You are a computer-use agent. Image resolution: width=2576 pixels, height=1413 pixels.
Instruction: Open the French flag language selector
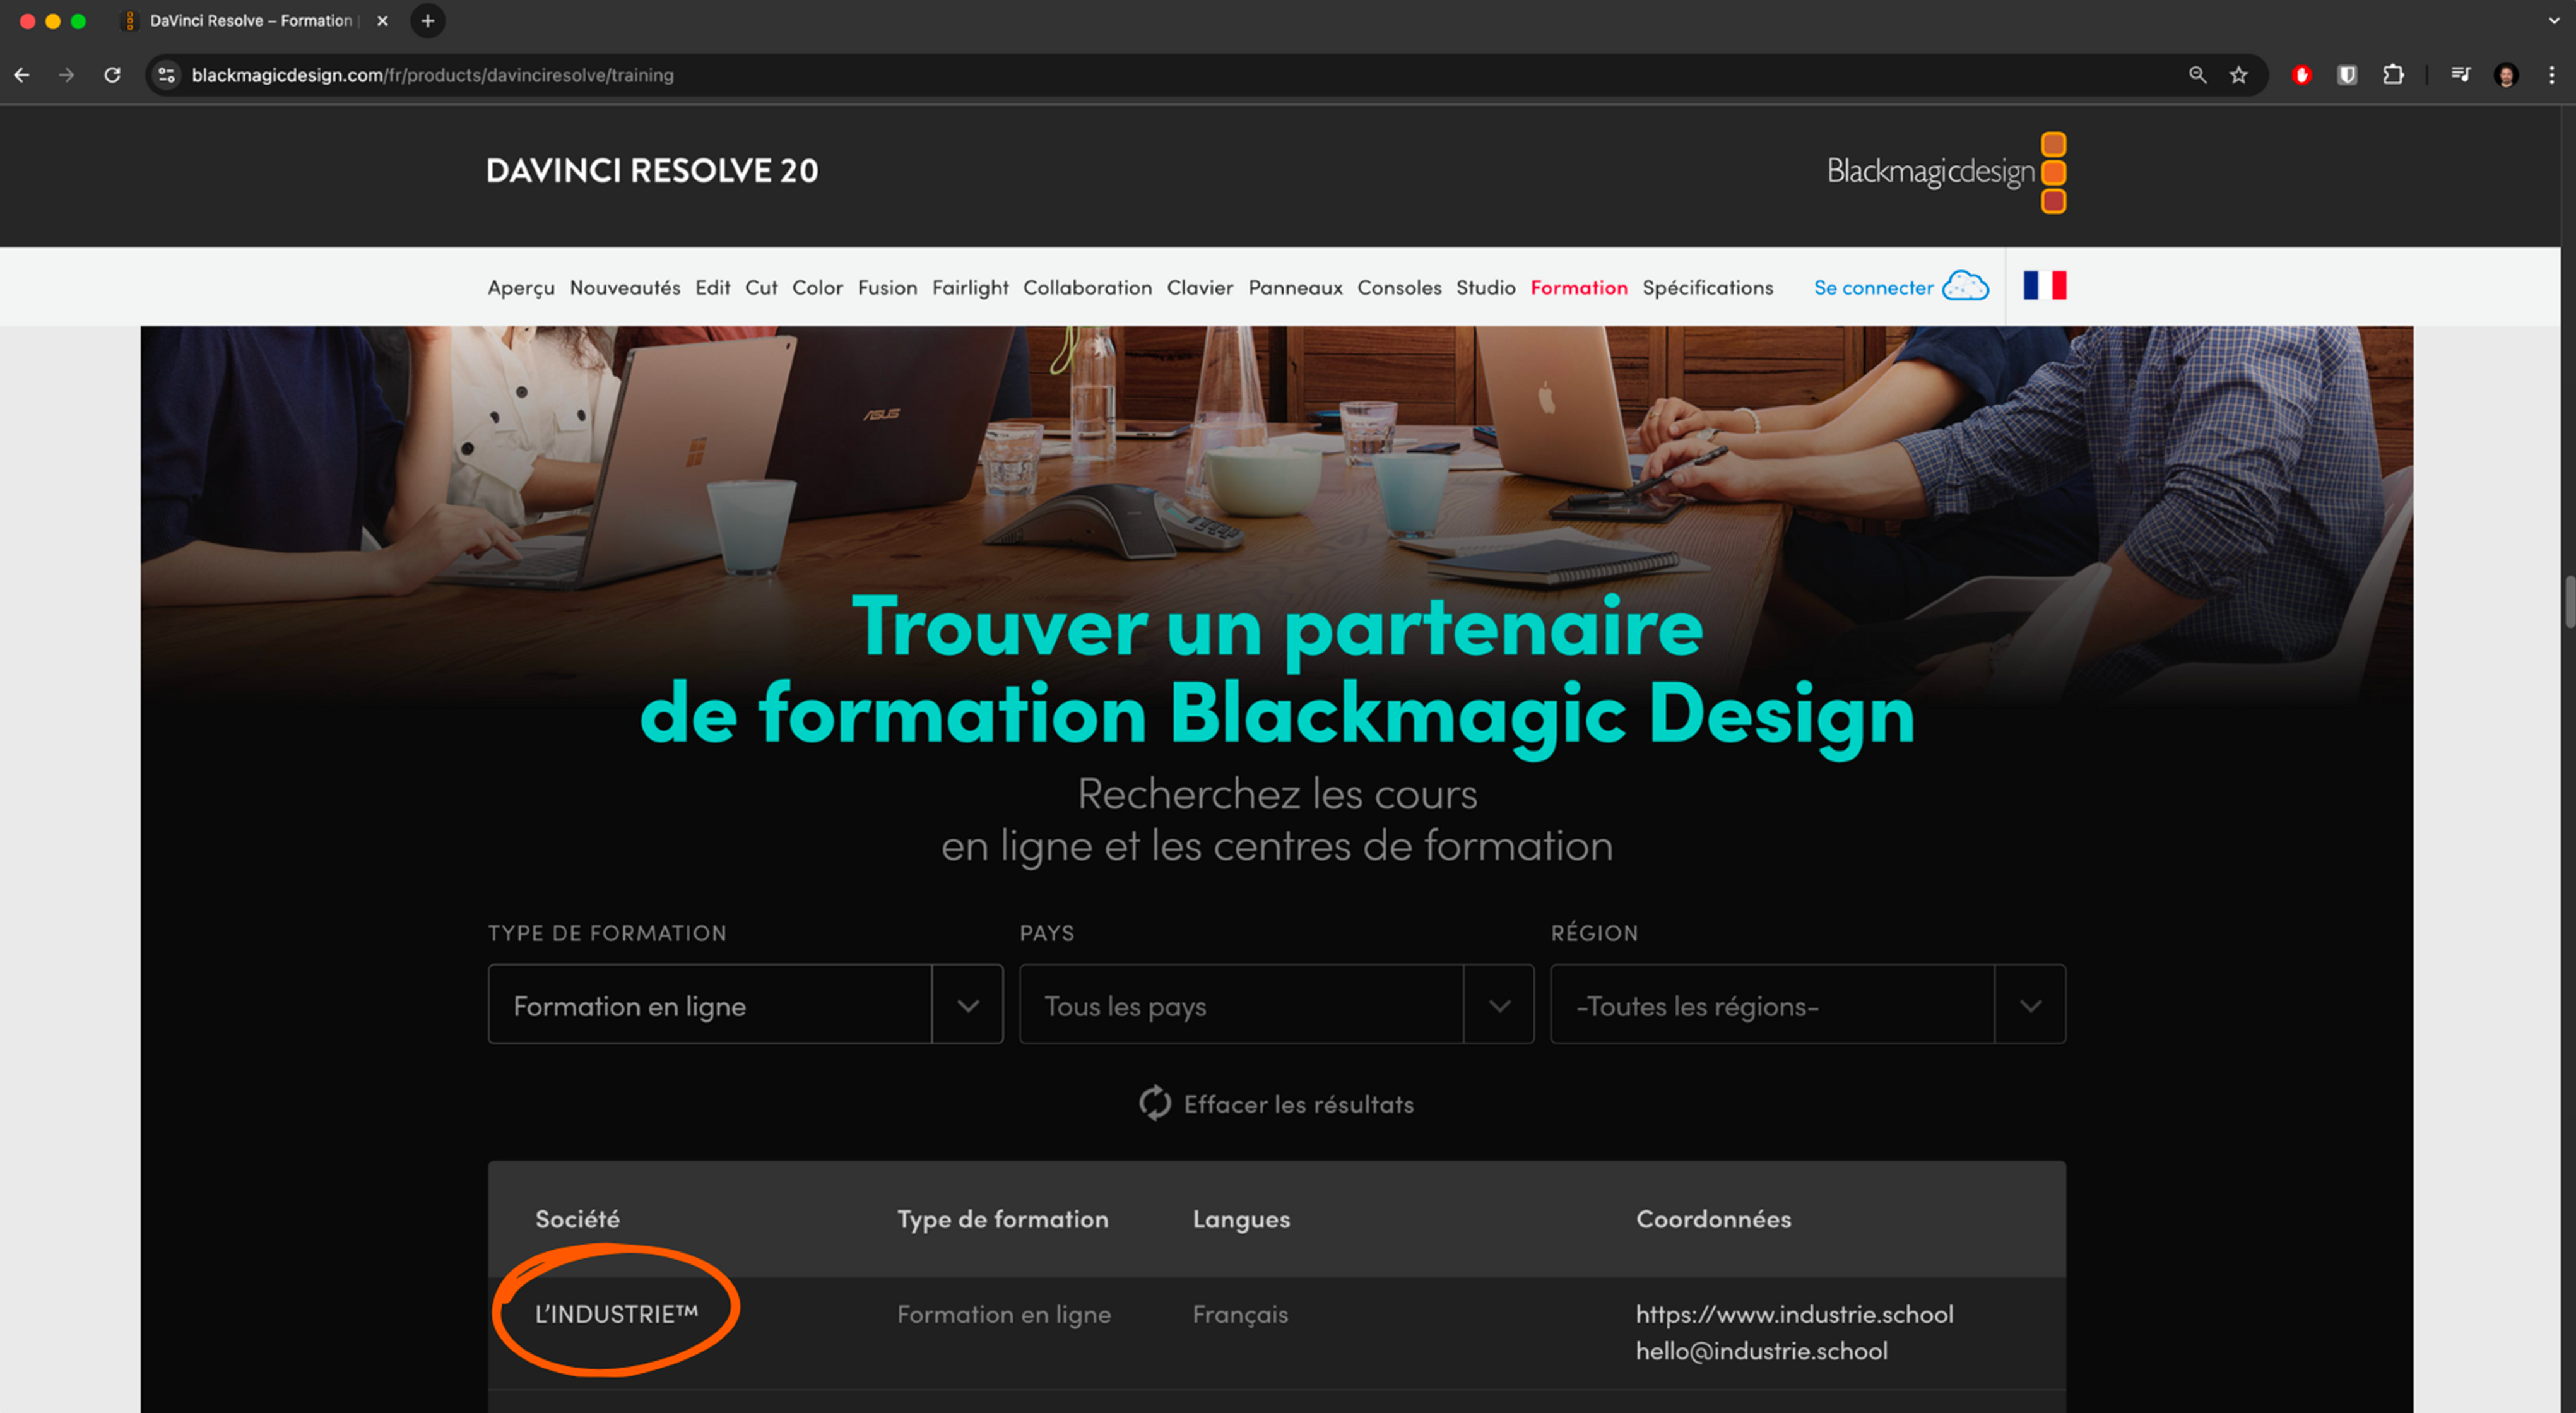pyautogui.click(x=2044, y=286)
